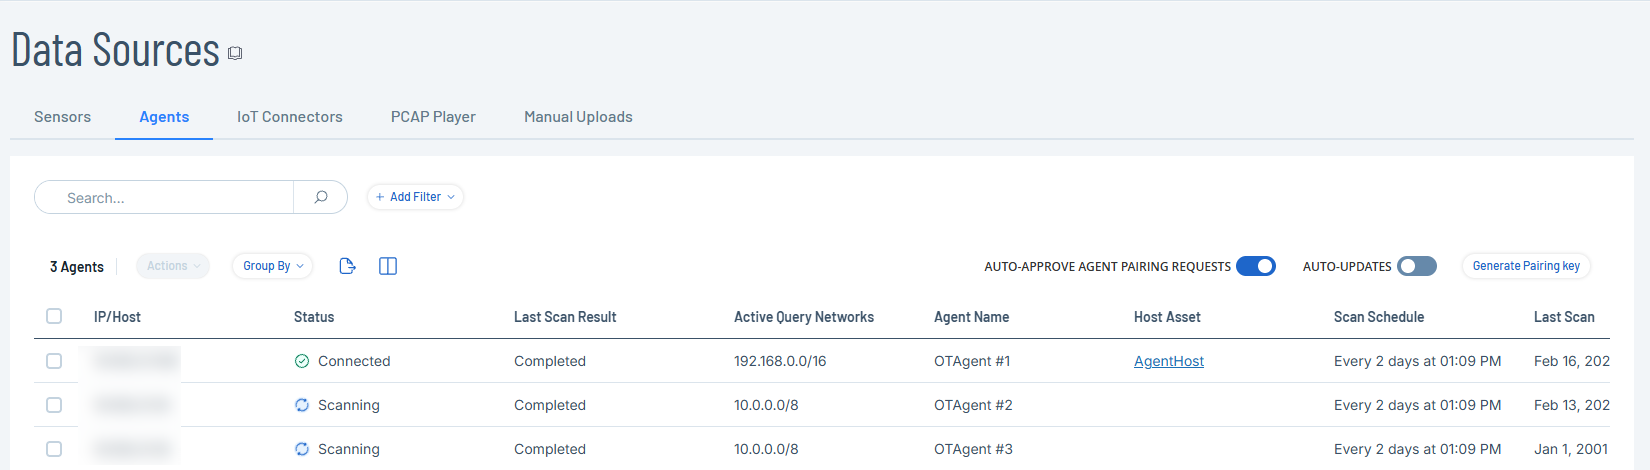Click the Scanning icon for OTAgent #2
The height and width of the screenshot is (470, 1650).
click(x=302, y=405)
